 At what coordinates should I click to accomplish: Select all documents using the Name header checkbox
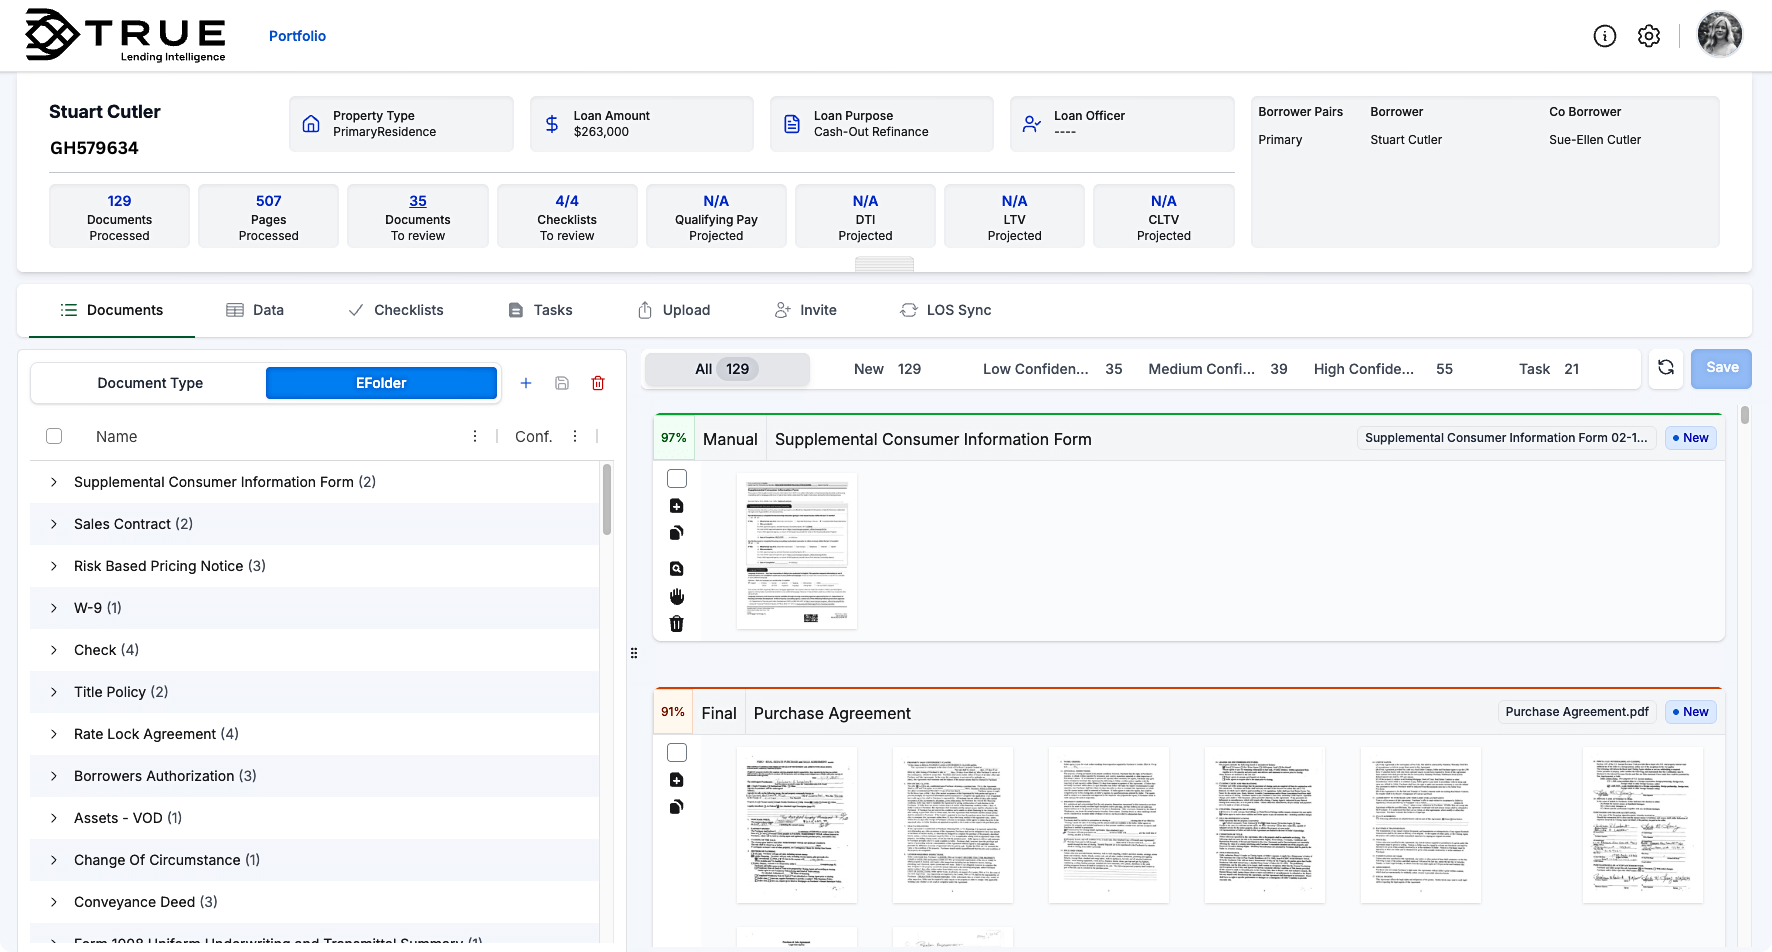[54, 436]
